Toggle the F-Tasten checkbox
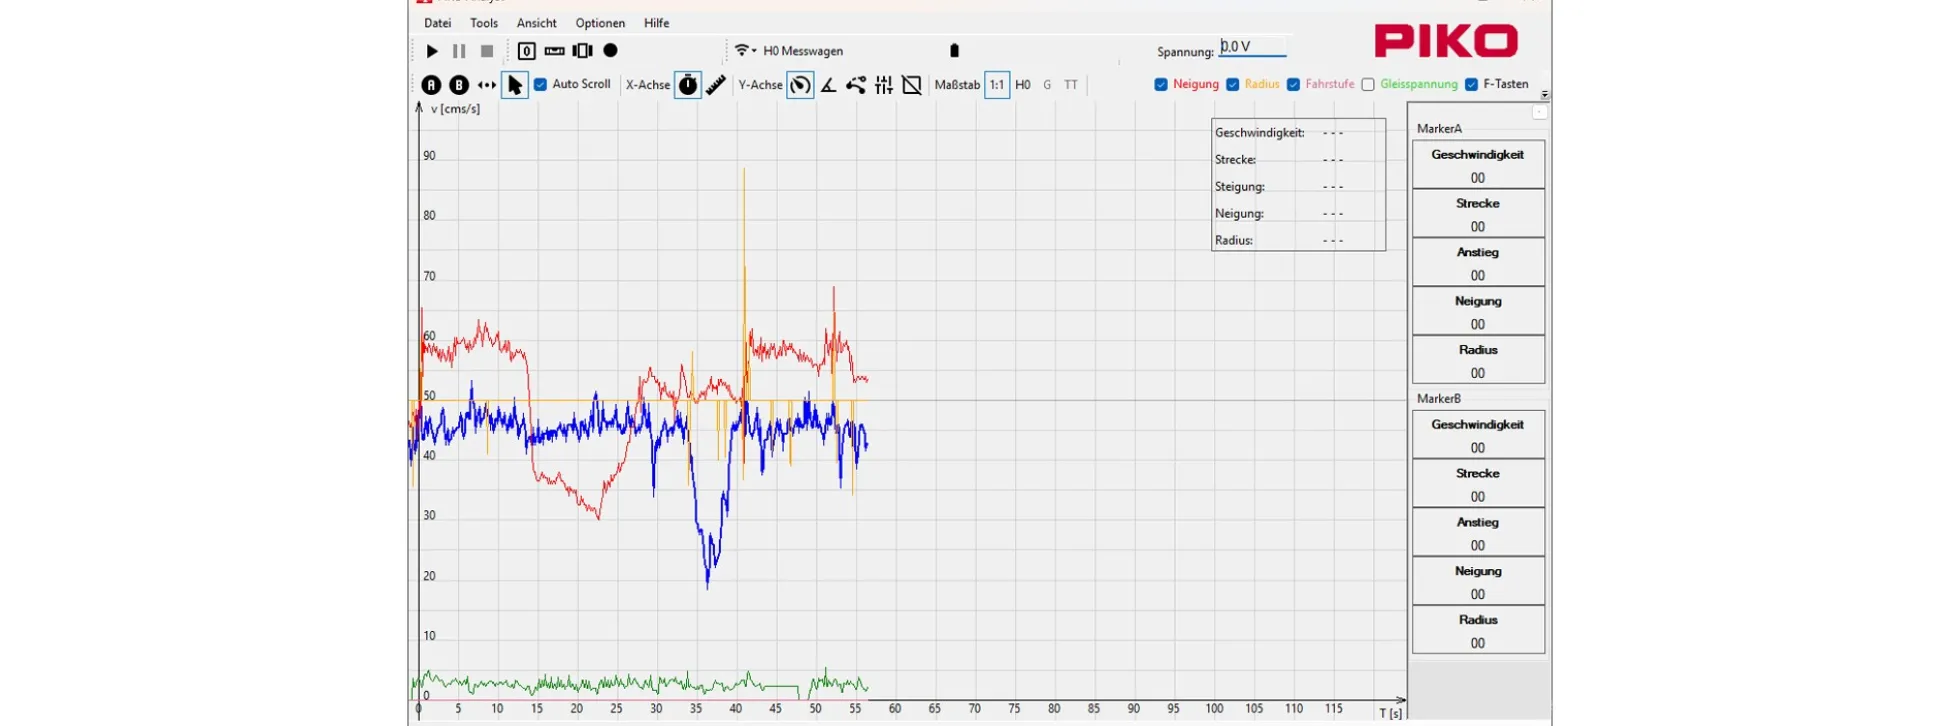Screen dimensions: 1960x726 click(1472, 84)
